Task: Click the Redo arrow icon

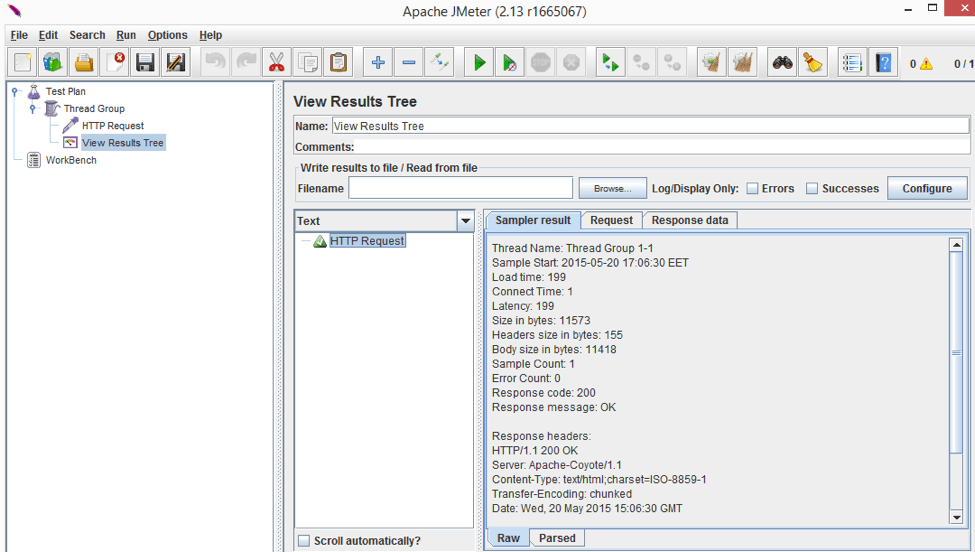Action: 246,62
